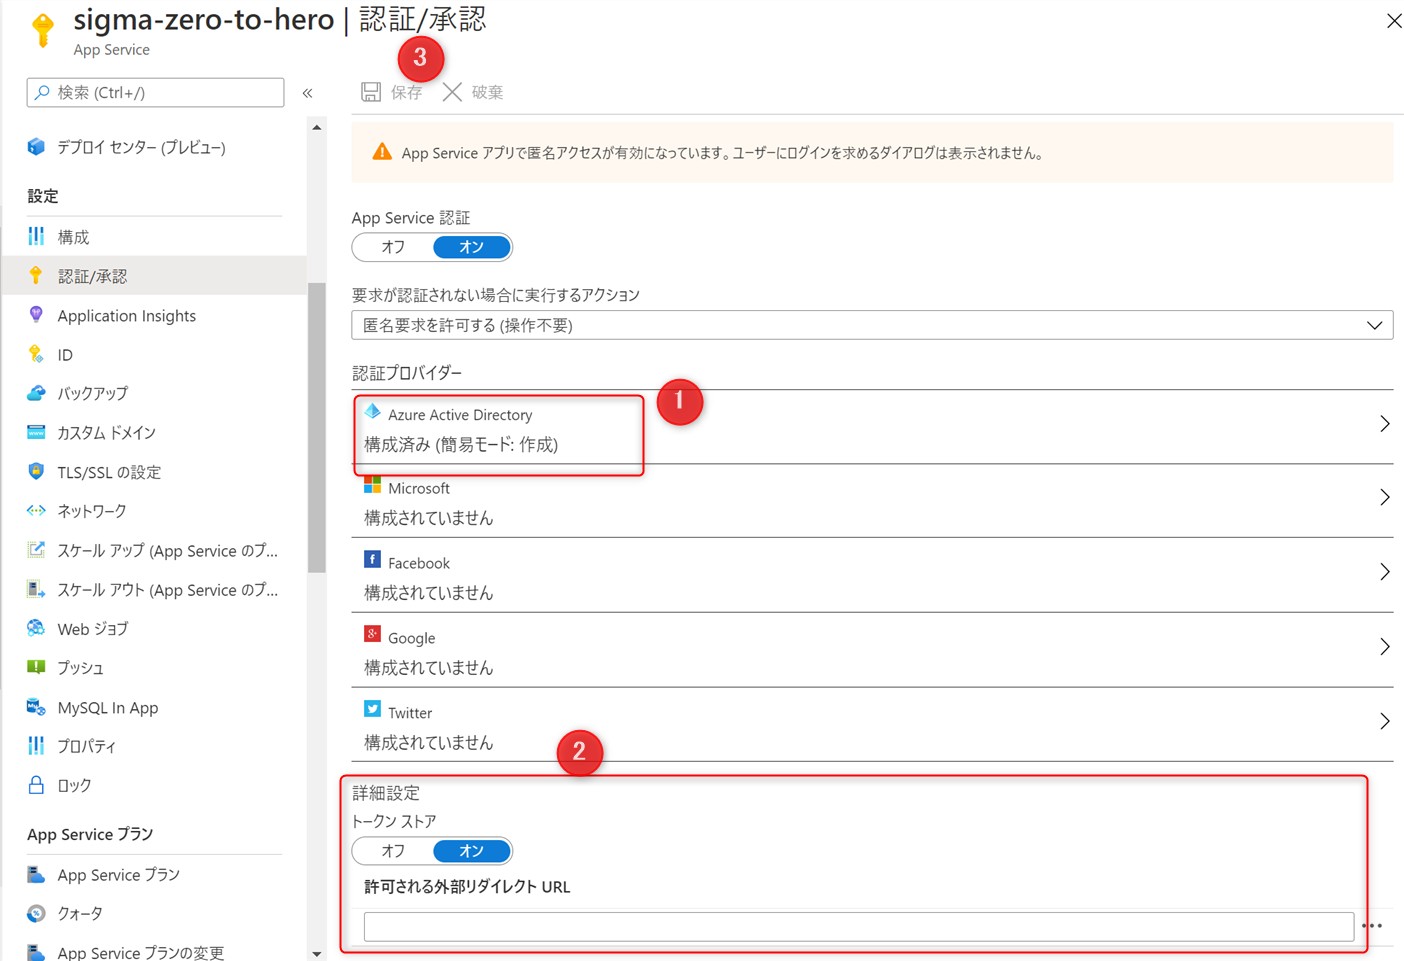Click the 保存 button label
The width and height of the screenshot is (1404, 961).
point(406,92)
